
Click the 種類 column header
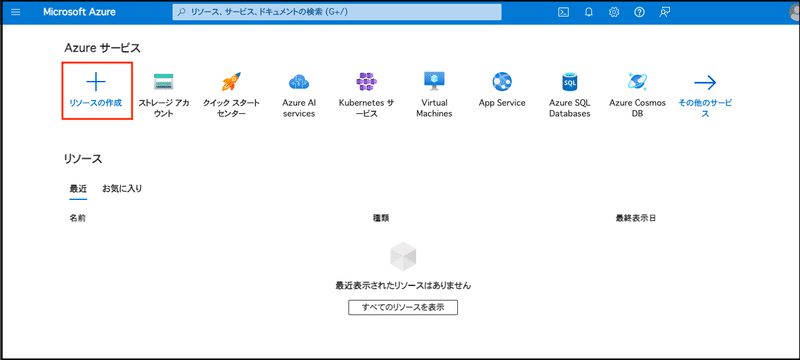[x=381, y=218]
